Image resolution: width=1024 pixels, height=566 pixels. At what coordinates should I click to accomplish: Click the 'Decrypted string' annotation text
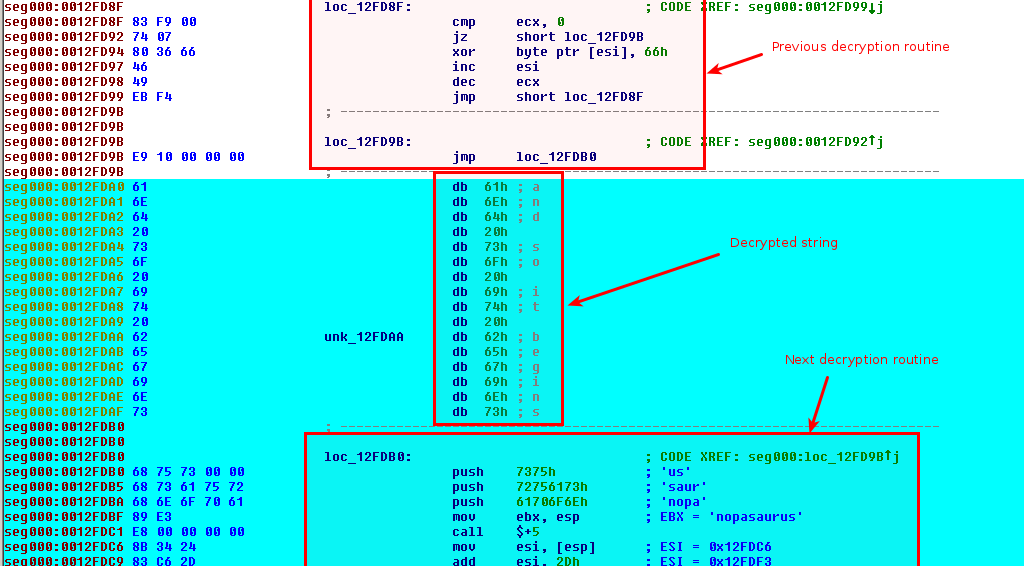tap(783, 243)
